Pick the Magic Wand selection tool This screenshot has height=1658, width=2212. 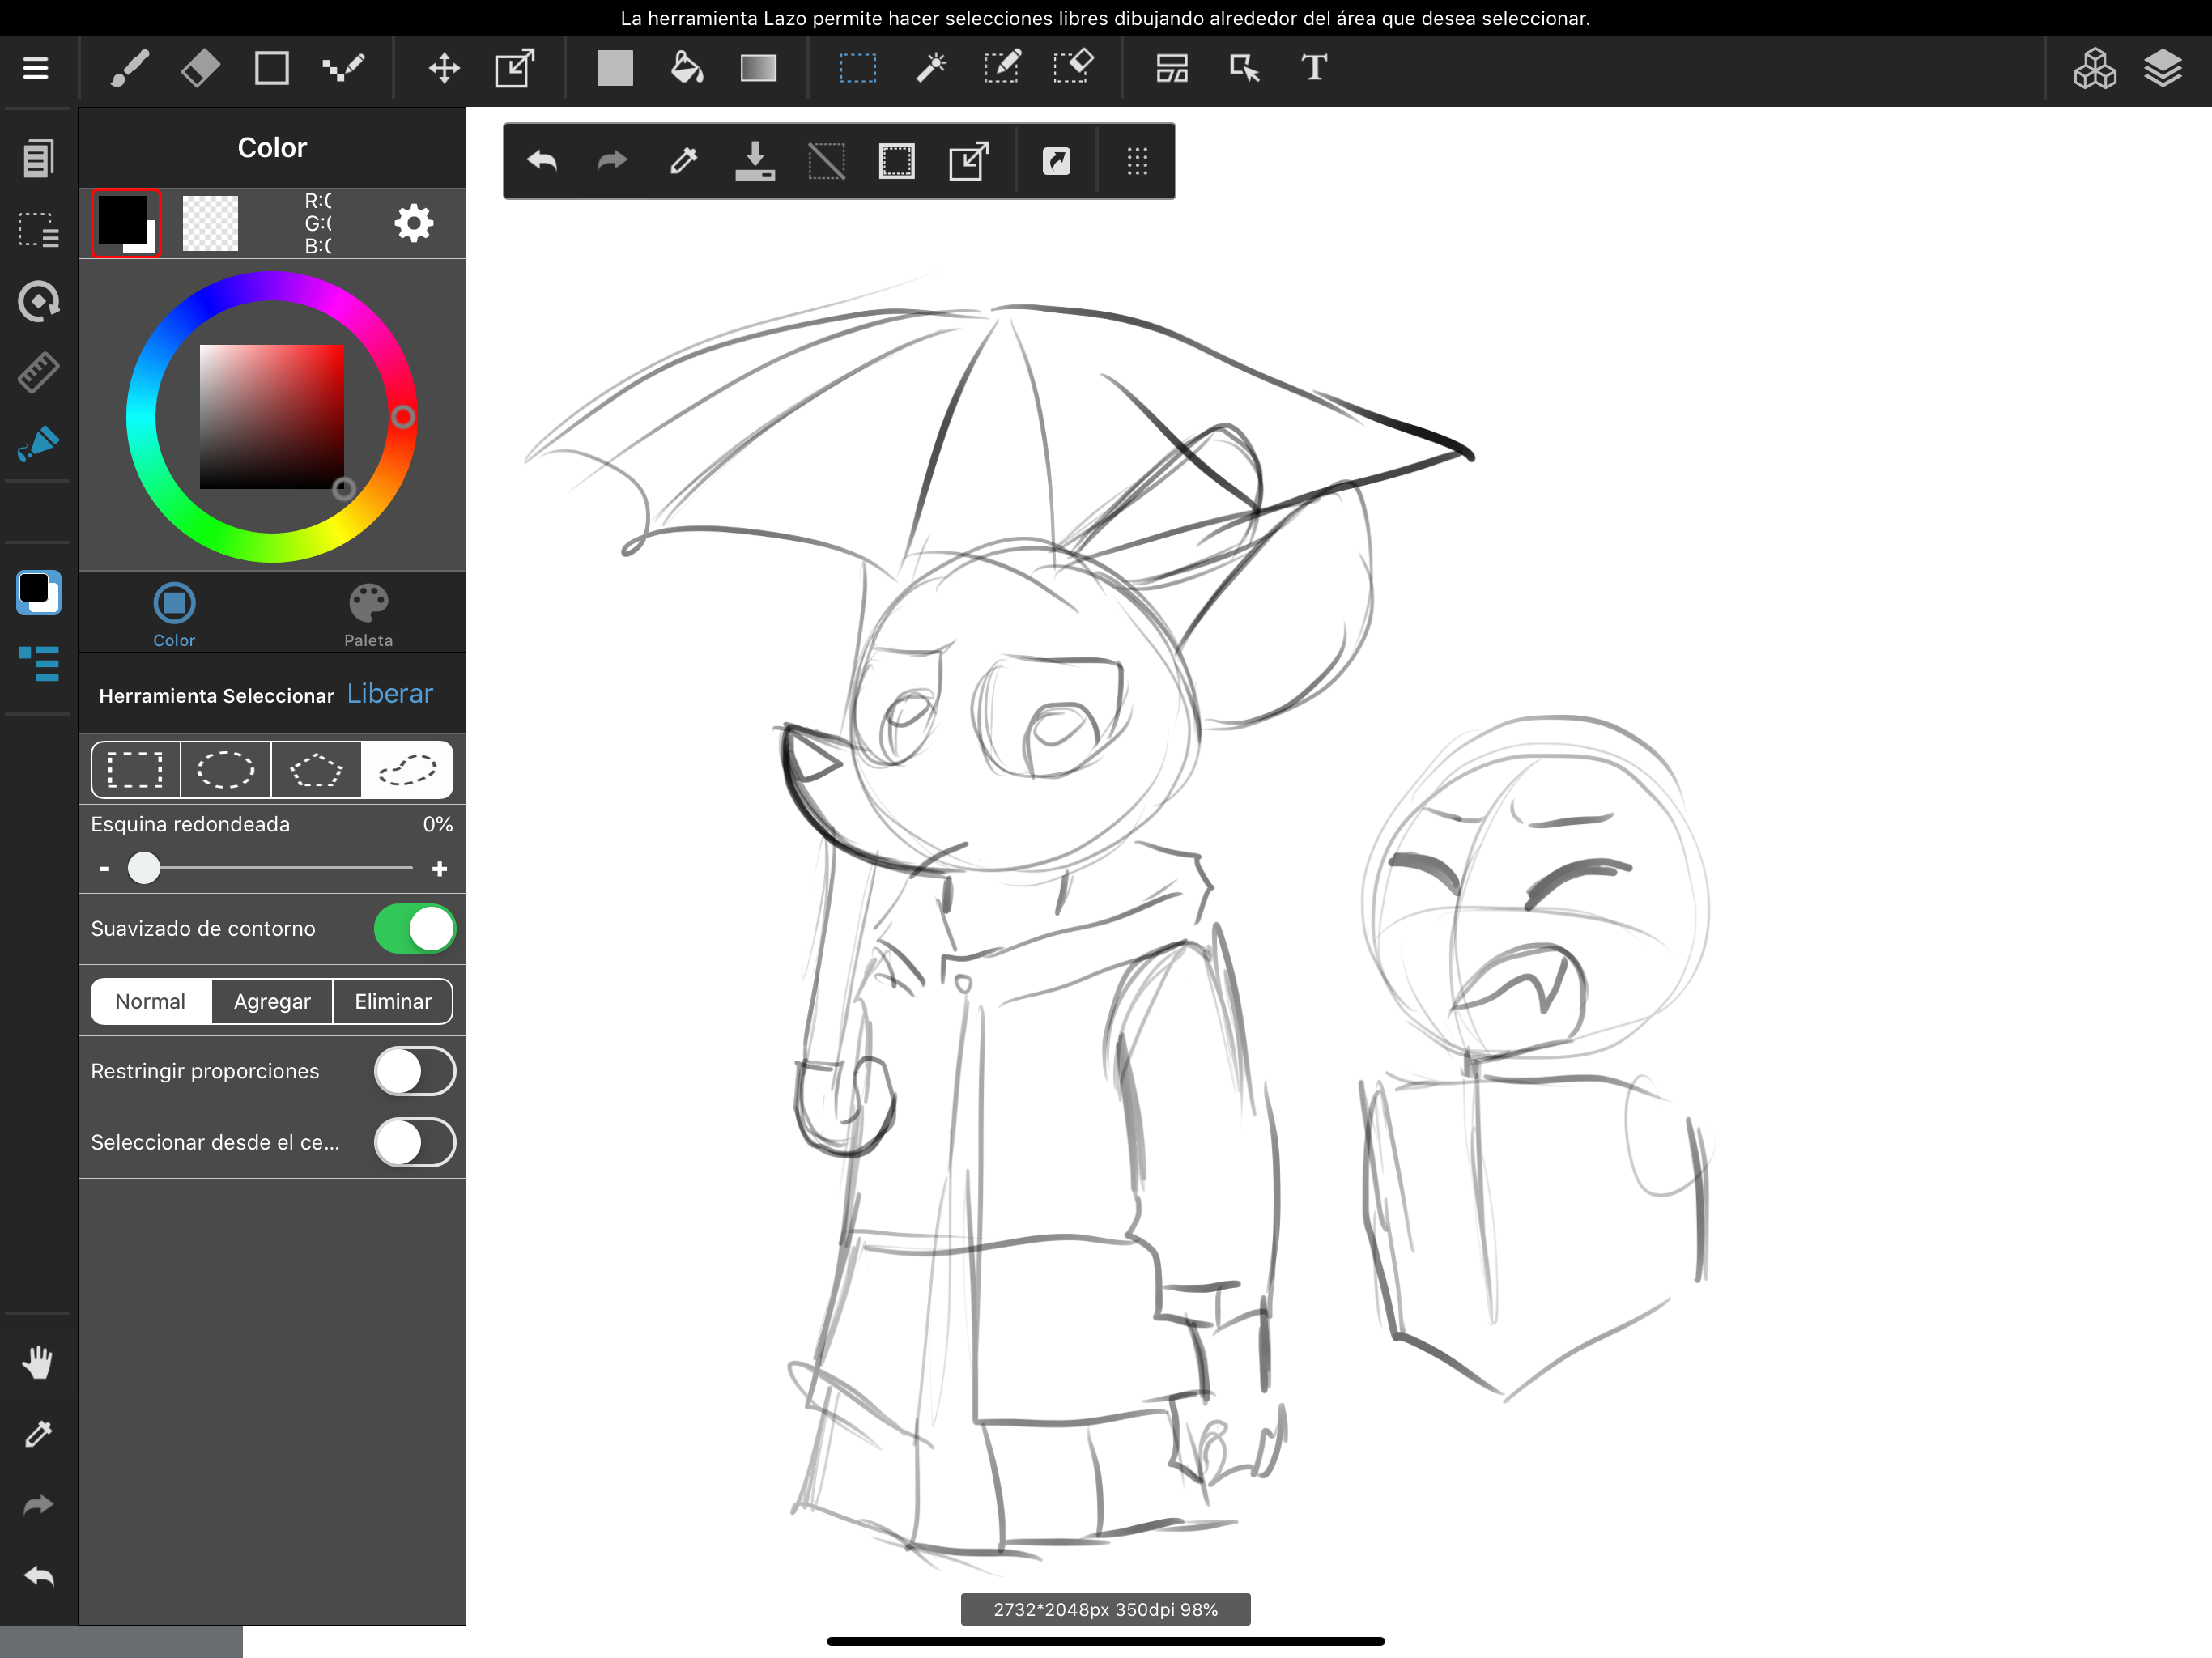[931, 68]
